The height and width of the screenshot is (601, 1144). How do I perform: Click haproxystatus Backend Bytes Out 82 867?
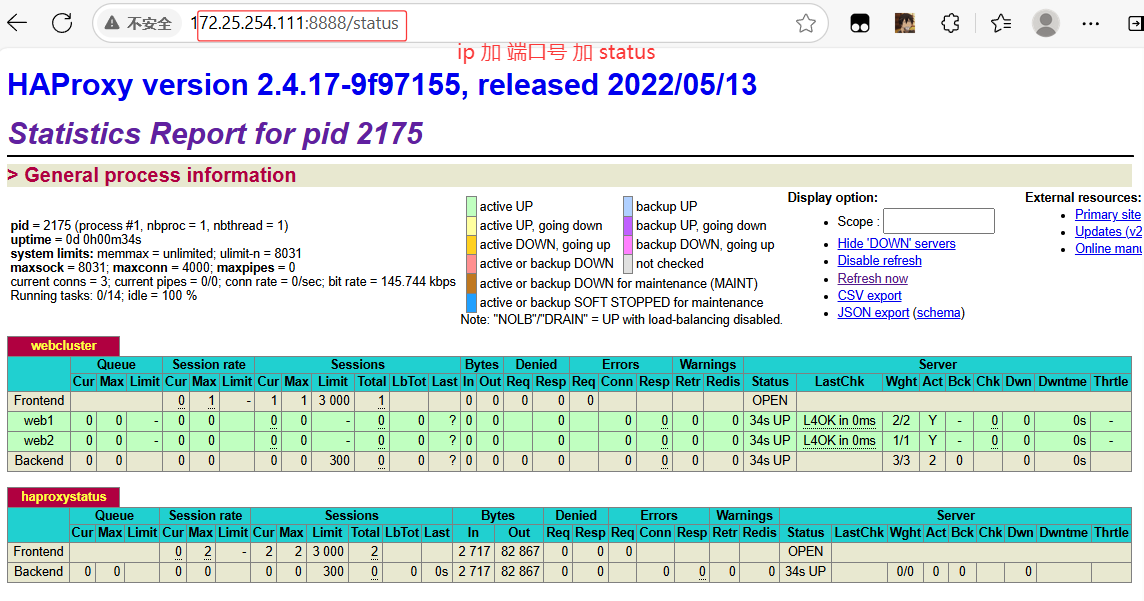click(519, 572)
